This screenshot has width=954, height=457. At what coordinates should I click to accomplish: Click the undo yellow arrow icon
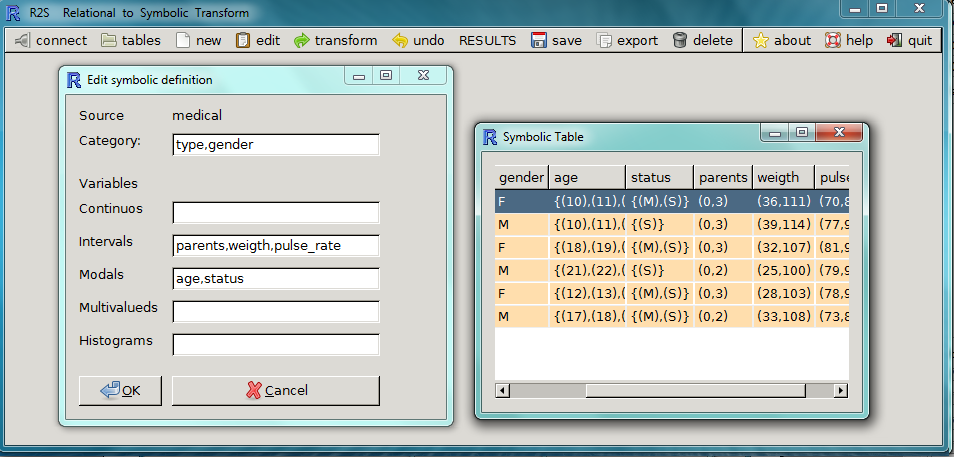pyautogui.click(x=400, y=41)
